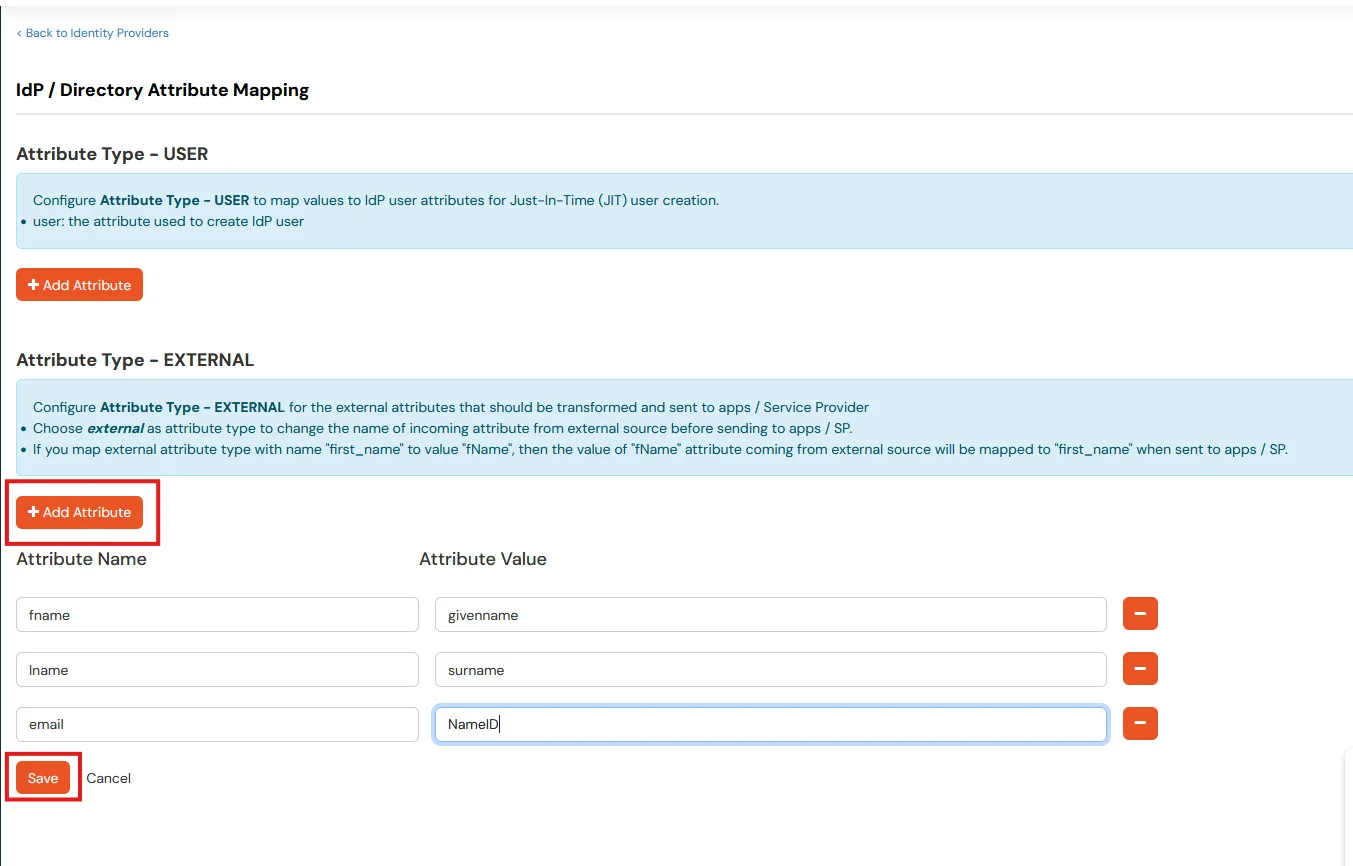This screenshot has height=866, width=1353.
Task: Click the back chevron next to Identity Providers
Action: tap(18, 32)
